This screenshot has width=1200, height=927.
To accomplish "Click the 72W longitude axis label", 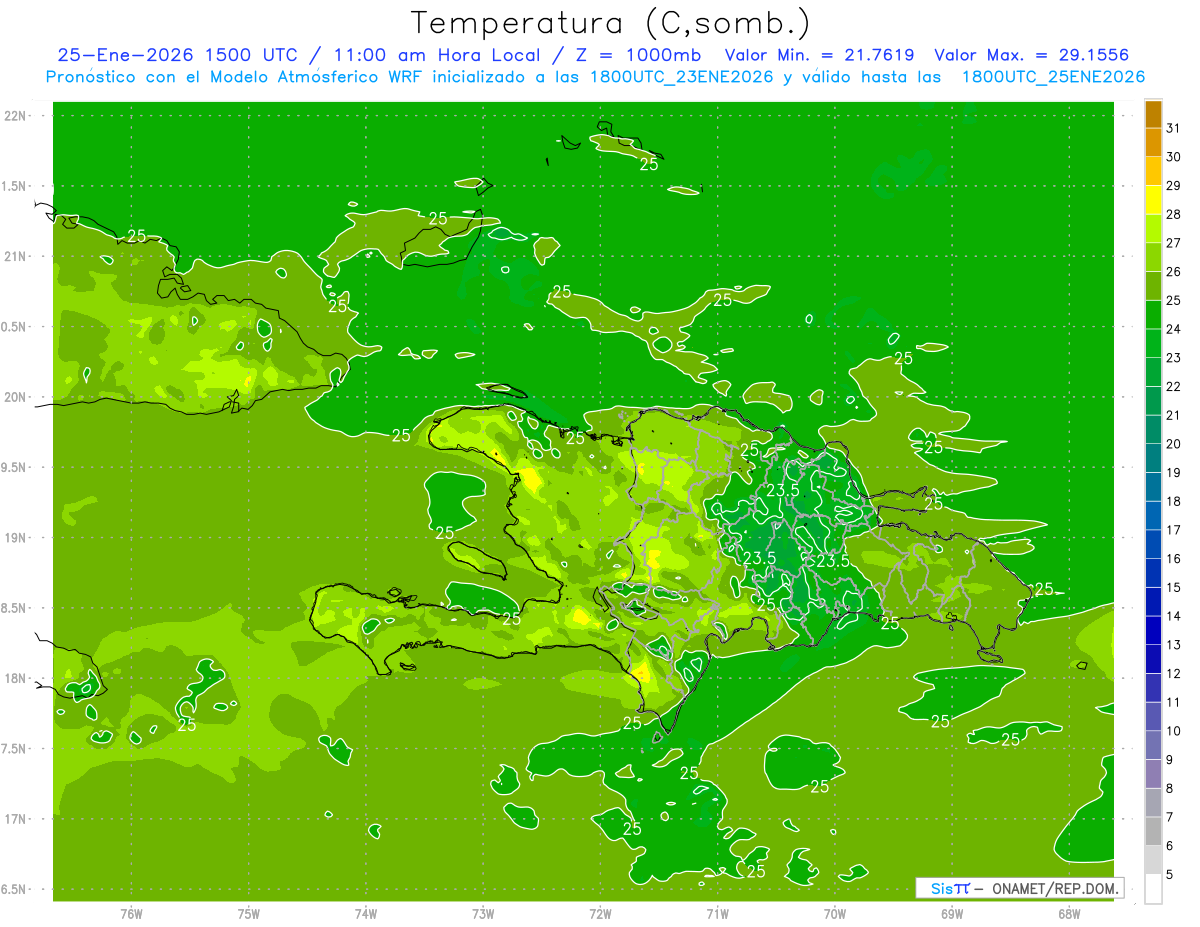I will (x=600, y=914).
